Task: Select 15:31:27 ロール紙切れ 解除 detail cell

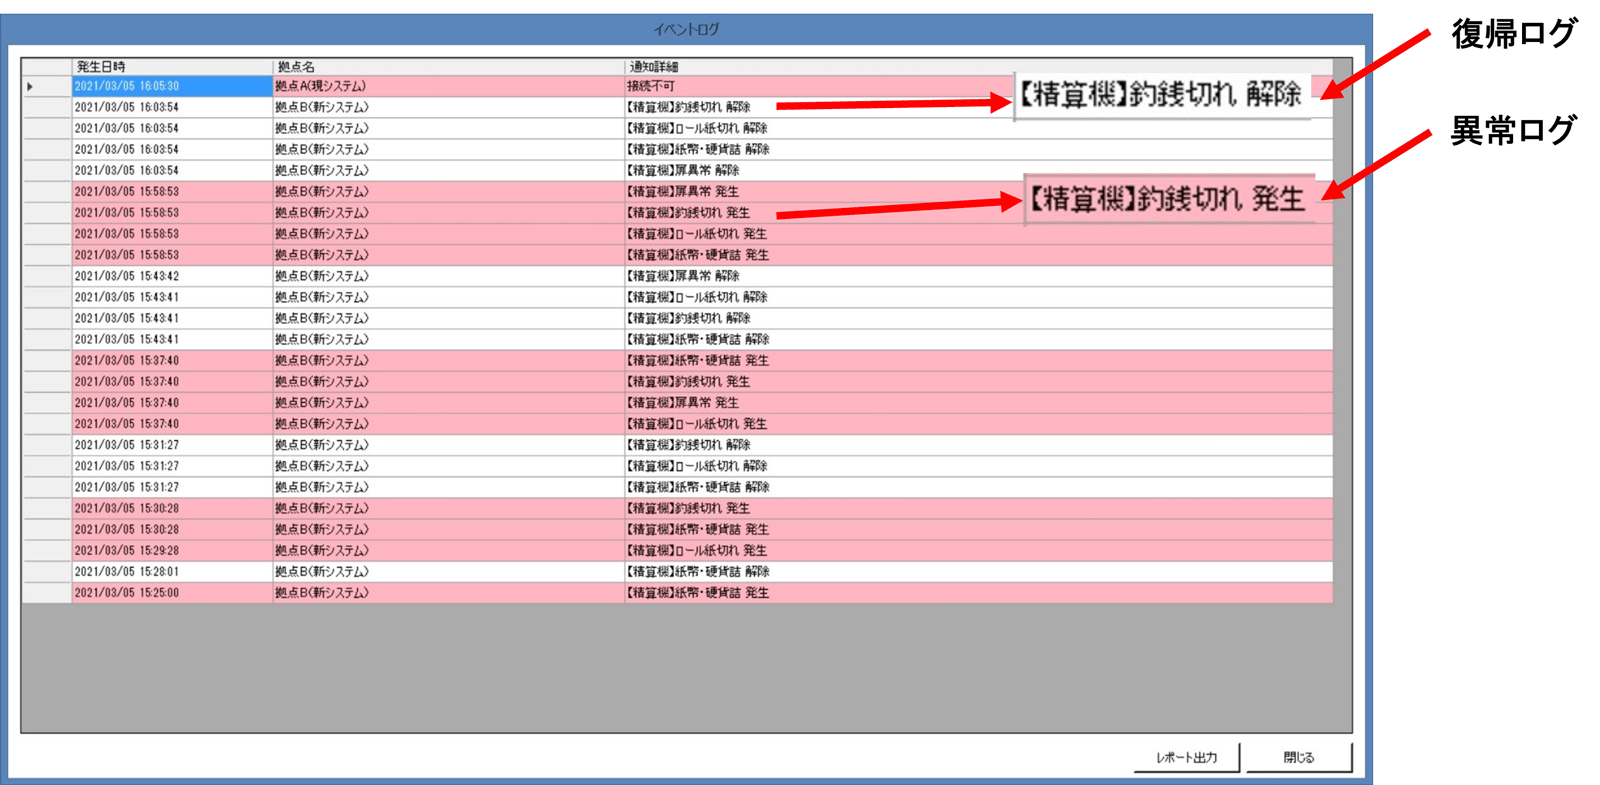Action: coord(978,466)
